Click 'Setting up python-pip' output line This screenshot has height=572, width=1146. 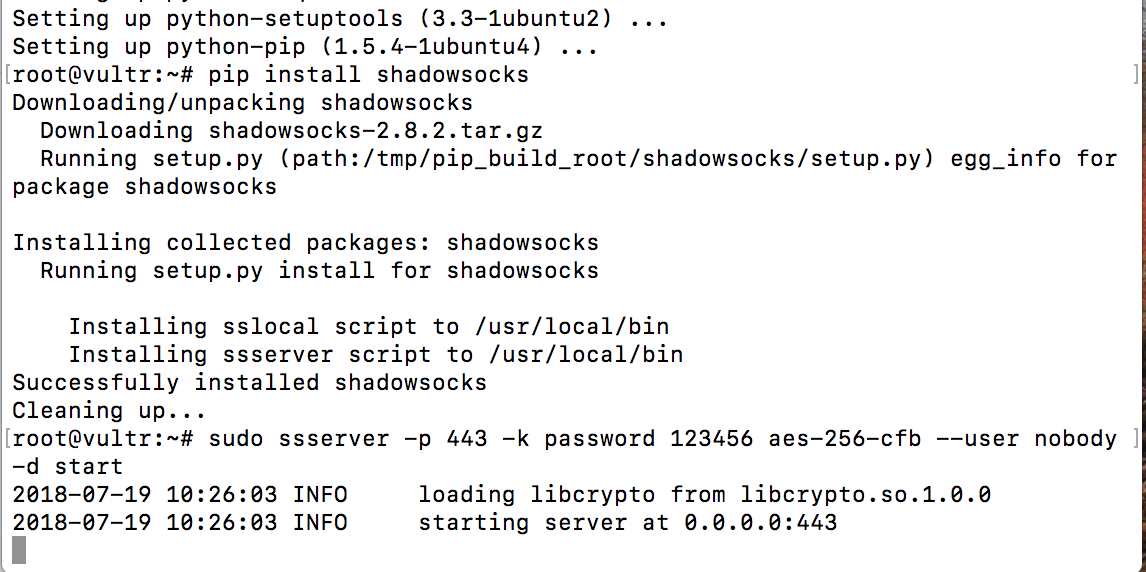(305, 47)
